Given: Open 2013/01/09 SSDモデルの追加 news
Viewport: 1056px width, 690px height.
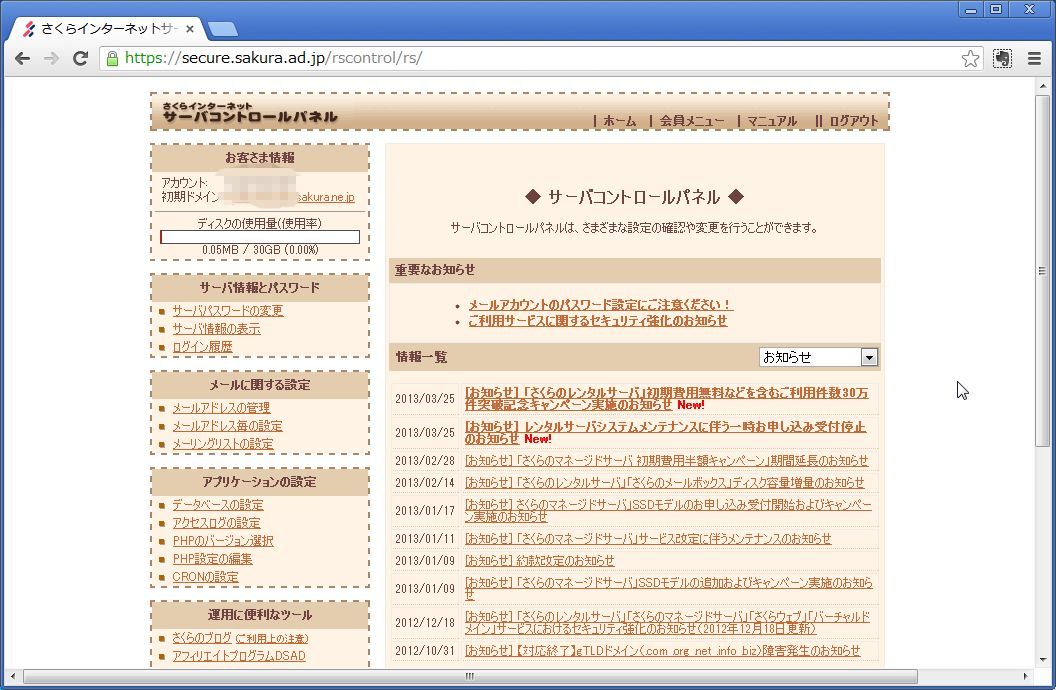Looking at the screenshot, I should click(x=669, y=588).
